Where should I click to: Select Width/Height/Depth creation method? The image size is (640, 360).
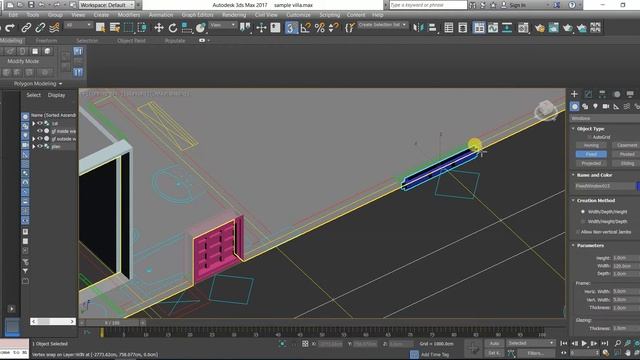(583, 222)
